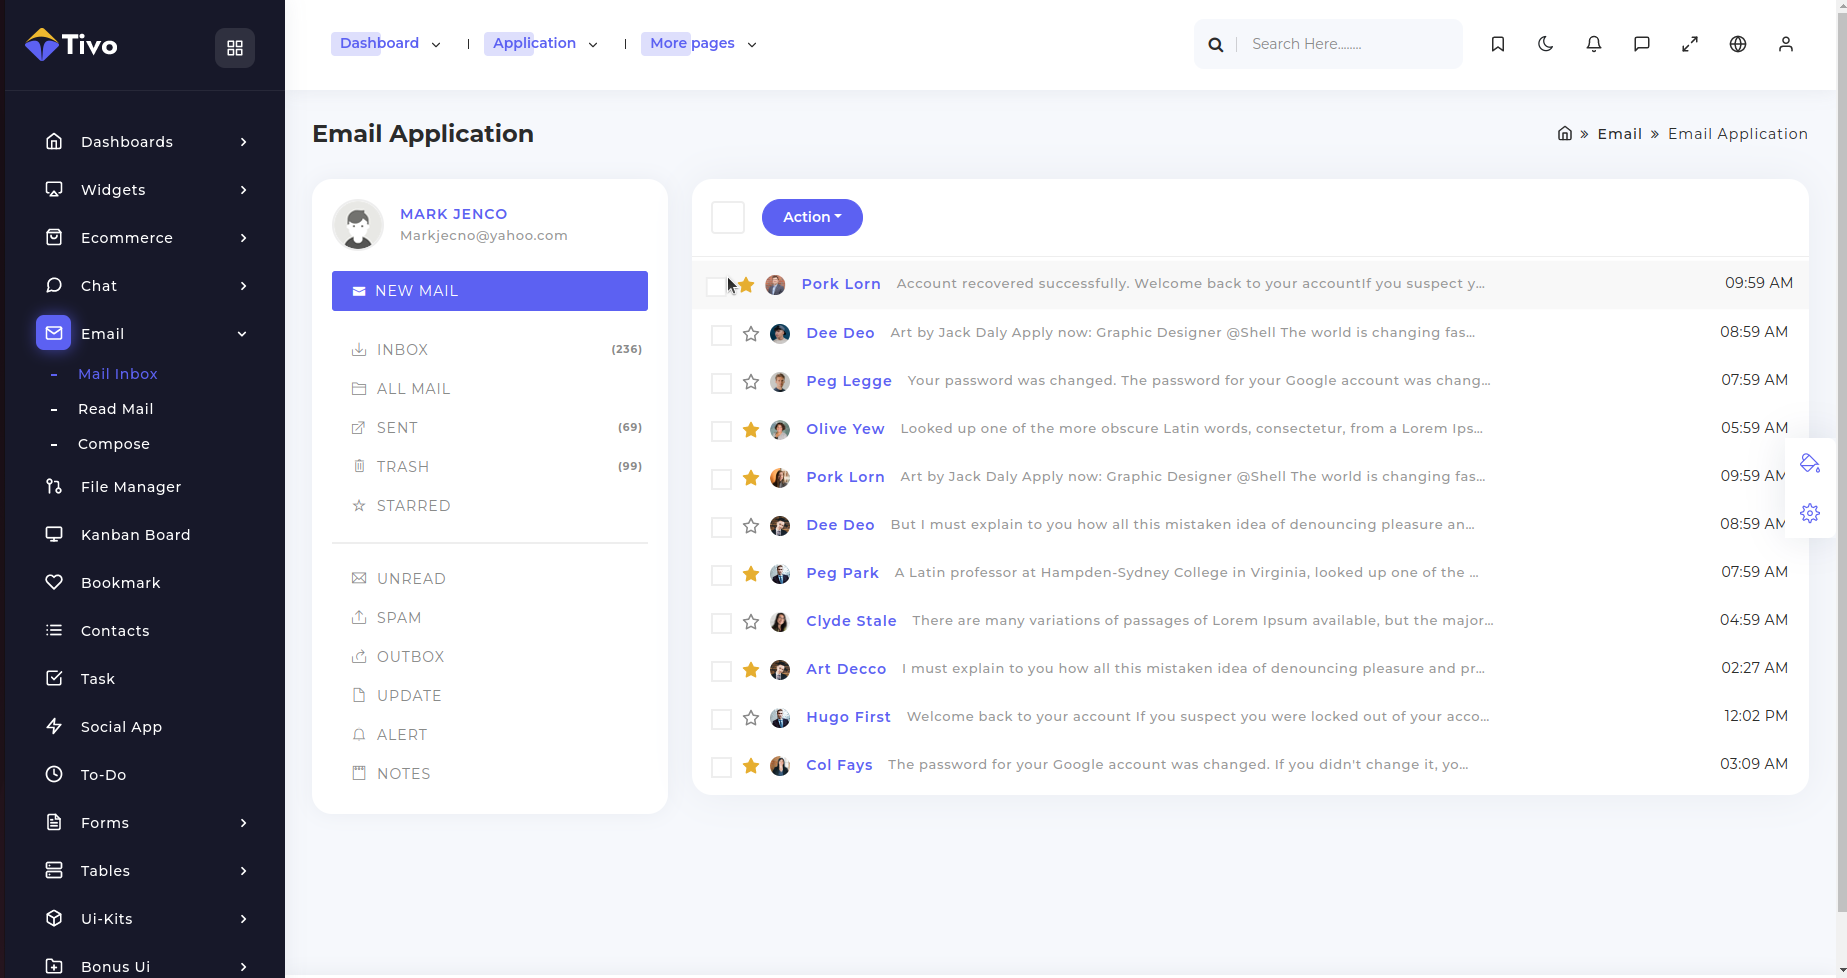This screenshot has height=978, width=1847.
Task: Click the NEW MAIL button
Action: 489,291
